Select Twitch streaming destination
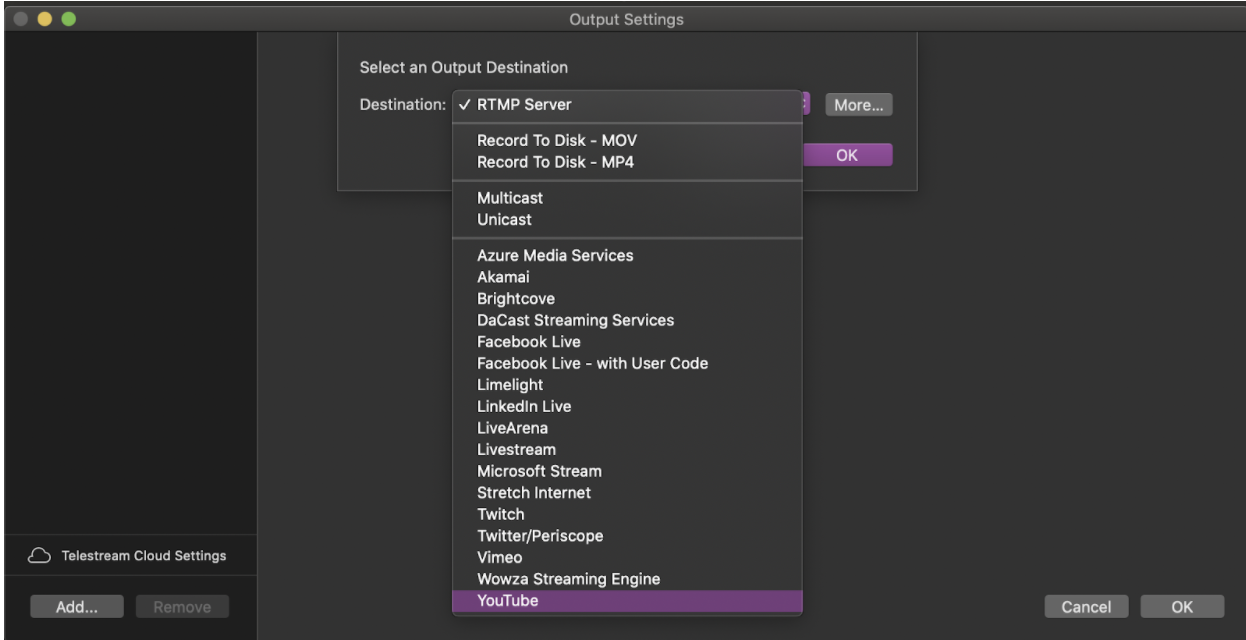The image size is (1246, 640). pyautogui.click(x=627, y=514)
